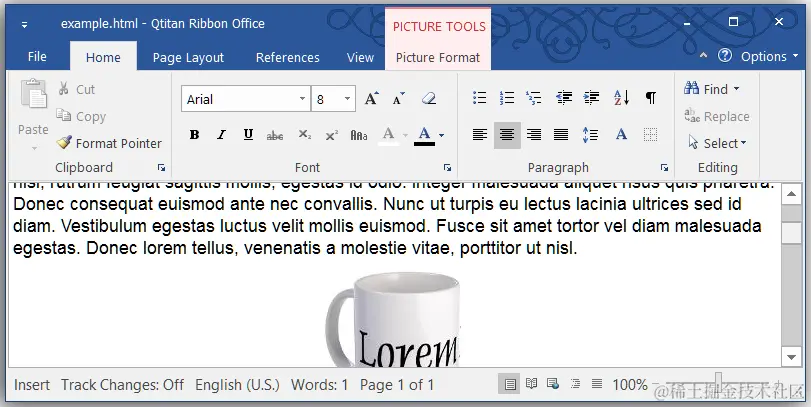Switch to Print Layout view icon
Image resolution: width=811 pixels, height=407 pixels.
pyautogui.click(x=509, y=384)
